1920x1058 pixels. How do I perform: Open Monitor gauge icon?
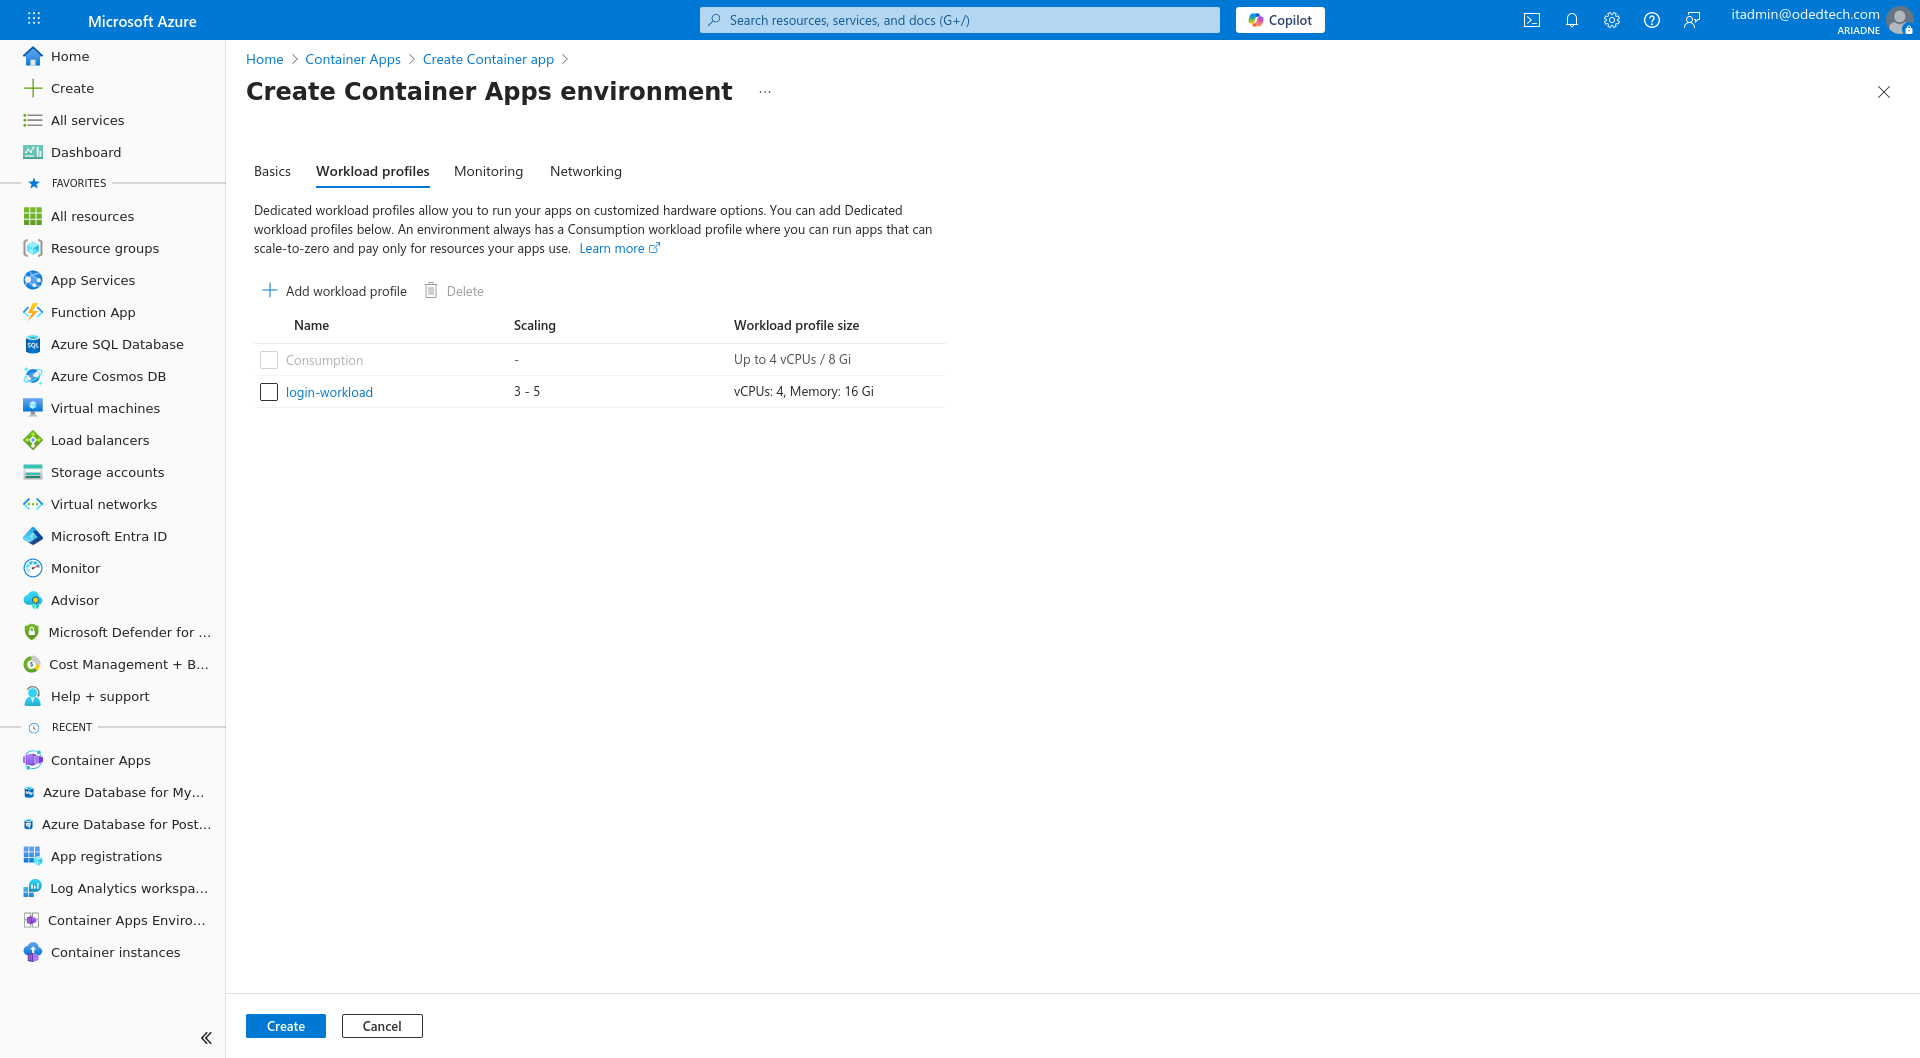[33, 568]
